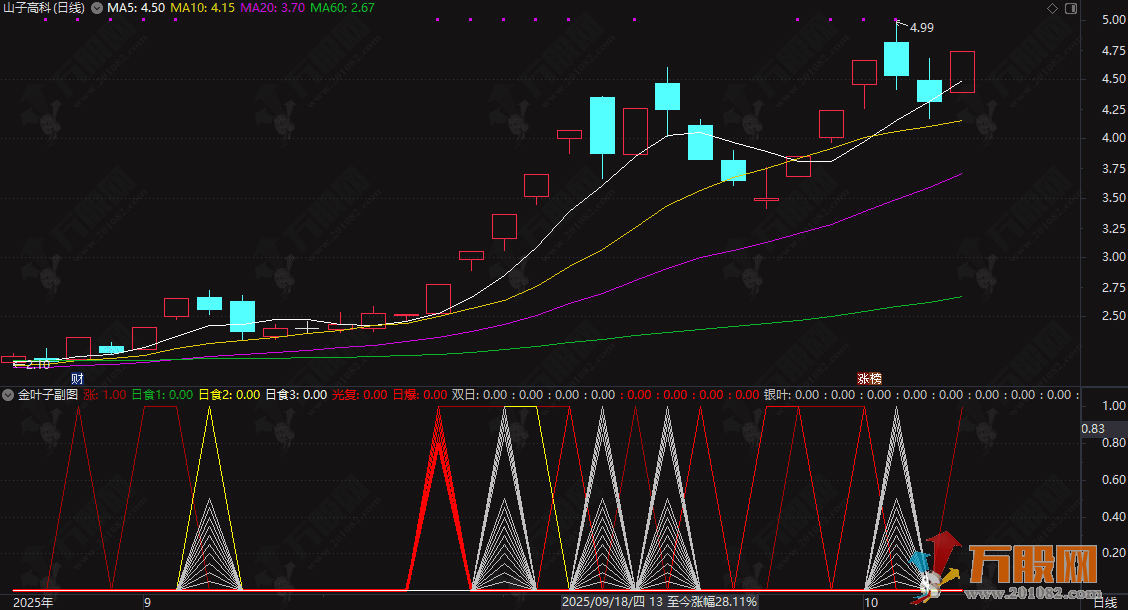Image resolution: width=1128 pixels, height=610 pixels.
Task: Click the 0.83 value tag on axis
Action: point(1093,429)
